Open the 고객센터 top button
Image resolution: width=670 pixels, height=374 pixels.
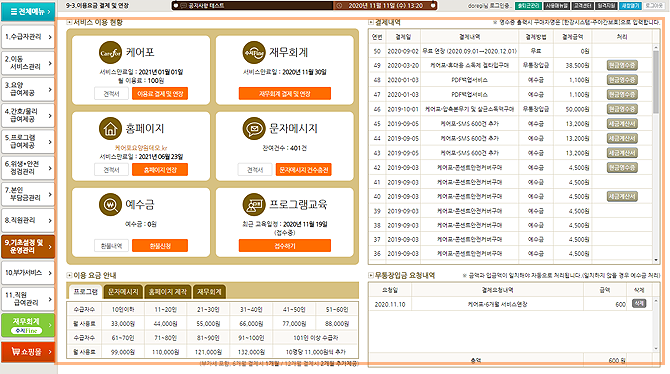(582, 6)
